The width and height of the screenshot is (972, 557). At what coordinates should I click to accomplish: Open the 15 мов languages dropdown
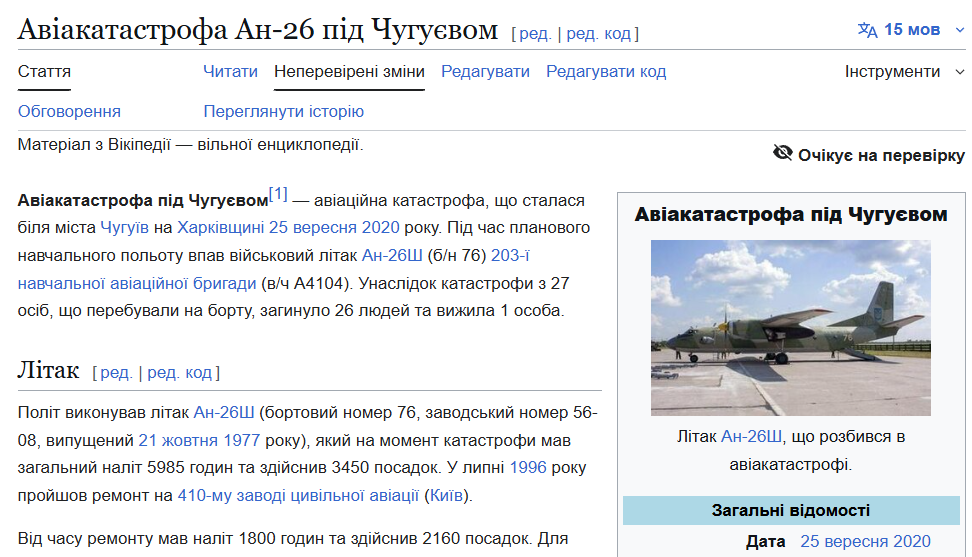911,30
